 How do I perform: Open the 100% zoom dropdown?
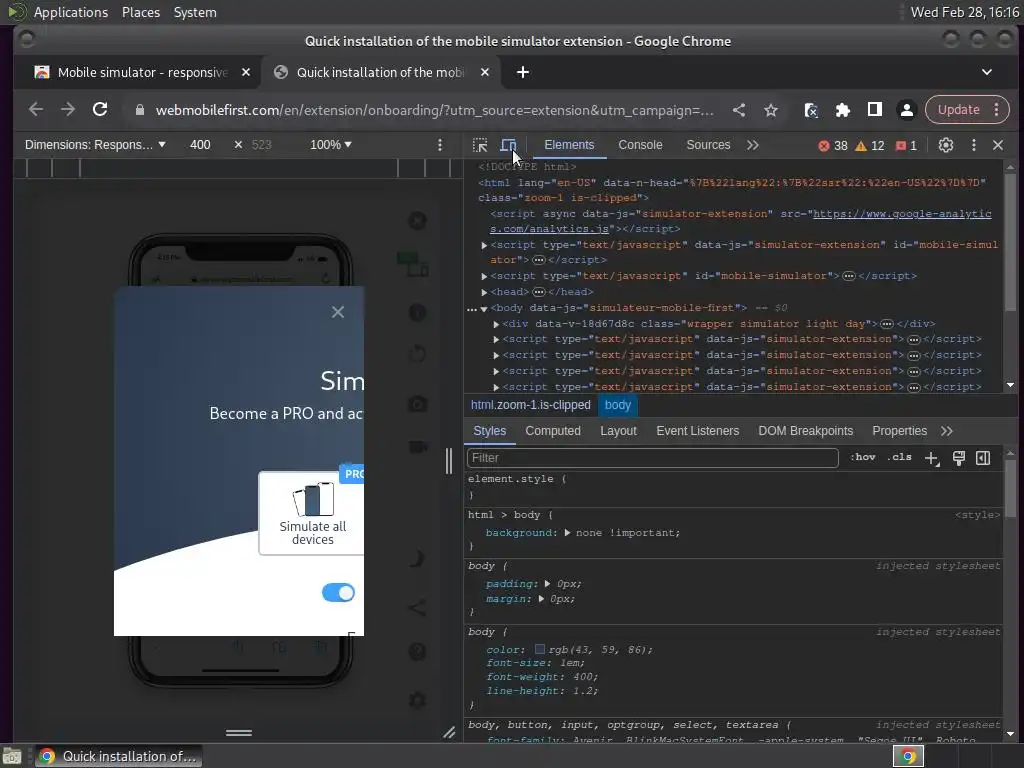330,144
